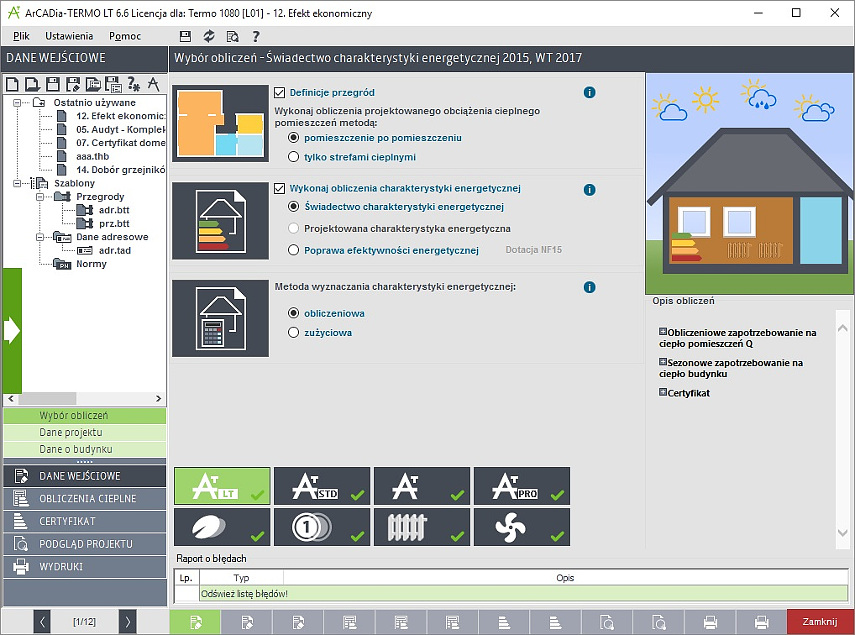
Task: Select the ArCADia-TERMO STD module tile
Action: (322, 486)
